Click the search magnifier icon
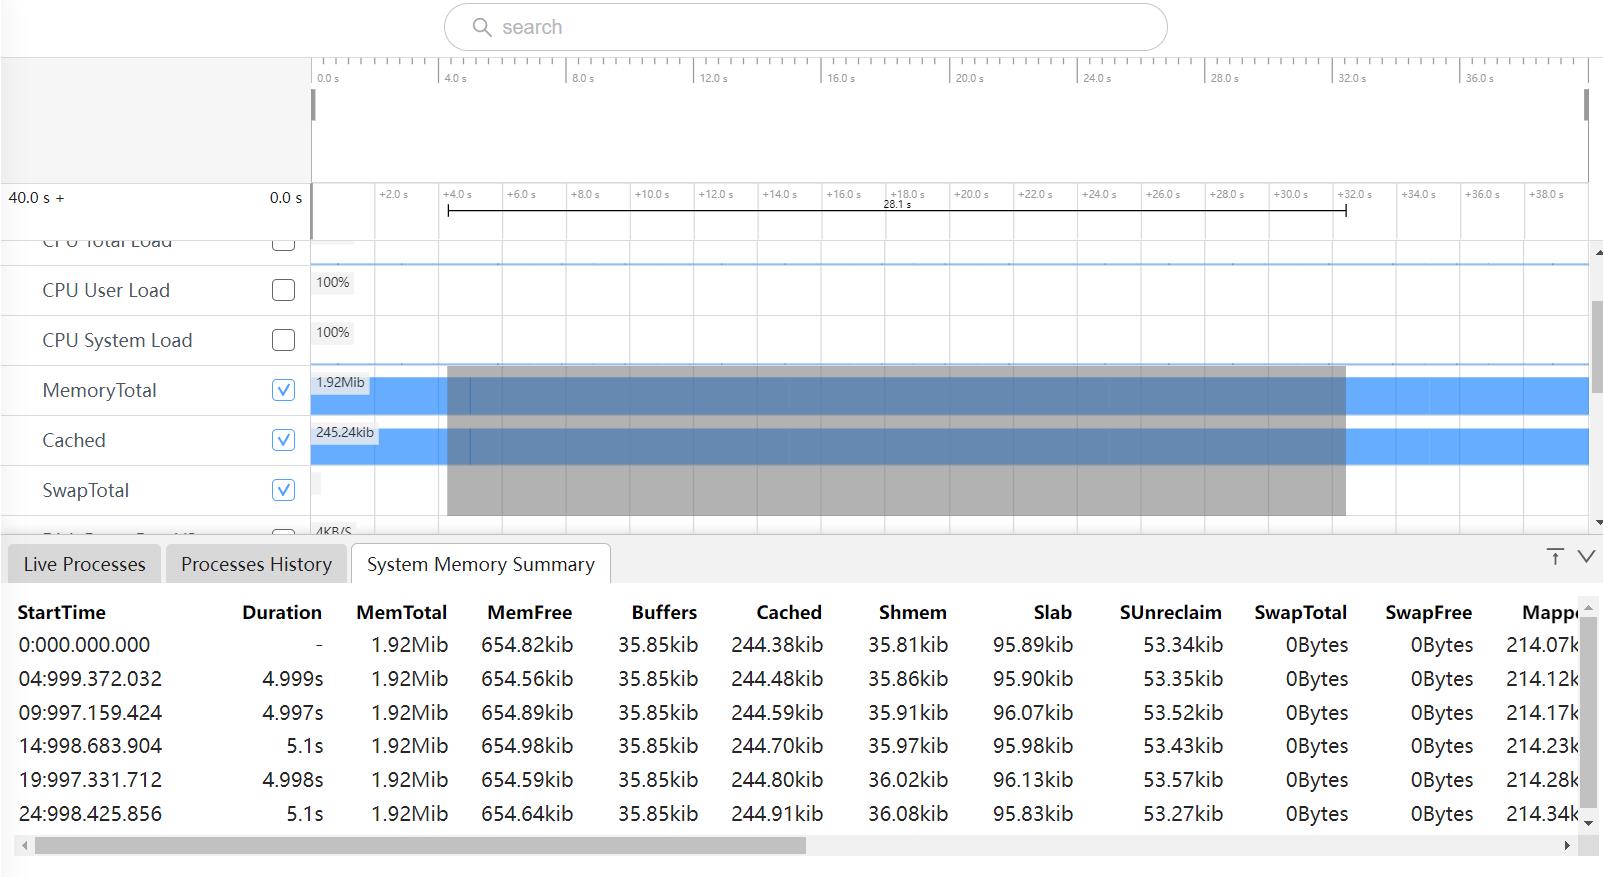Screen dimensions: 1603x877 pyautogui.click(x=481, y=27)
